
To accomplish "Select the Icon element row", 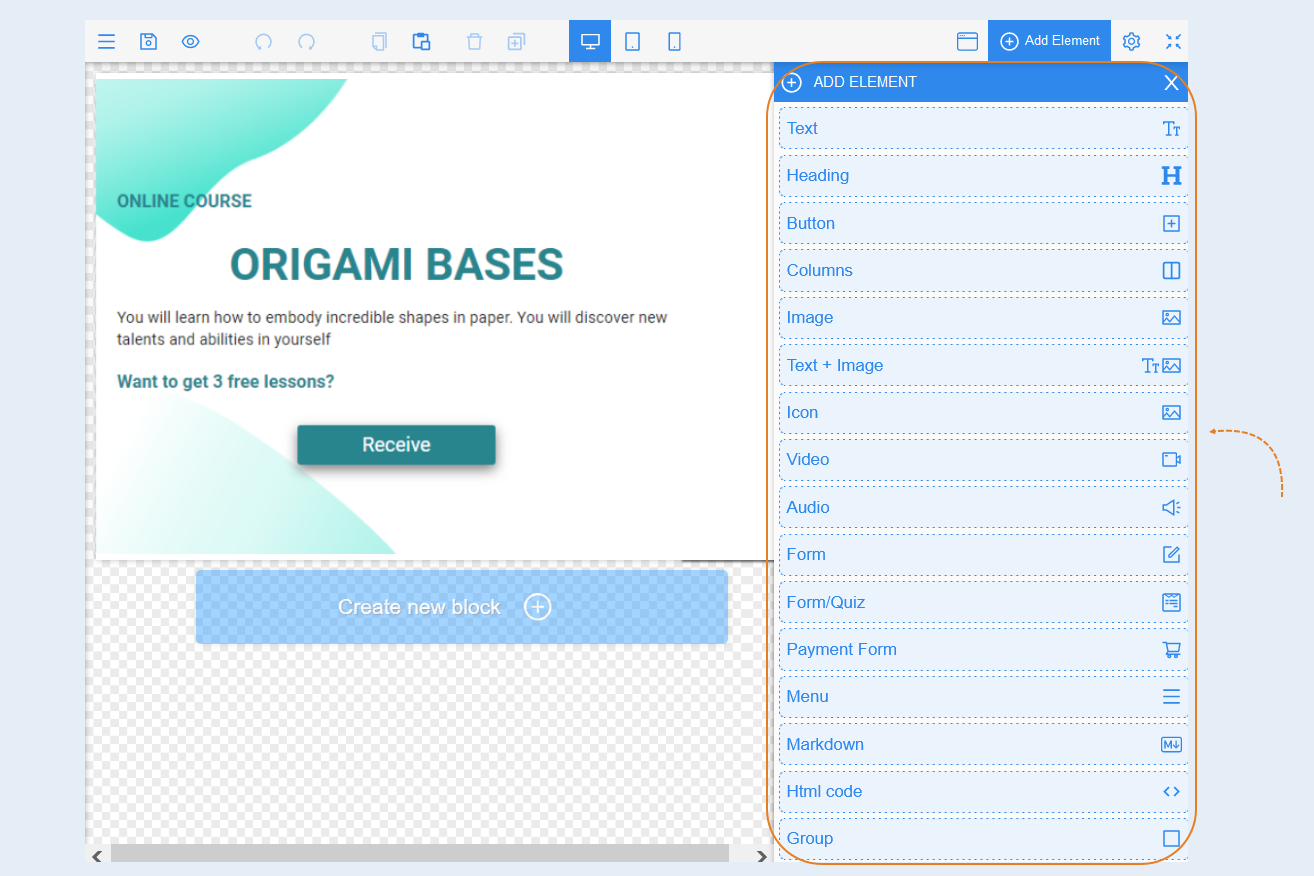I will point(983,412).
